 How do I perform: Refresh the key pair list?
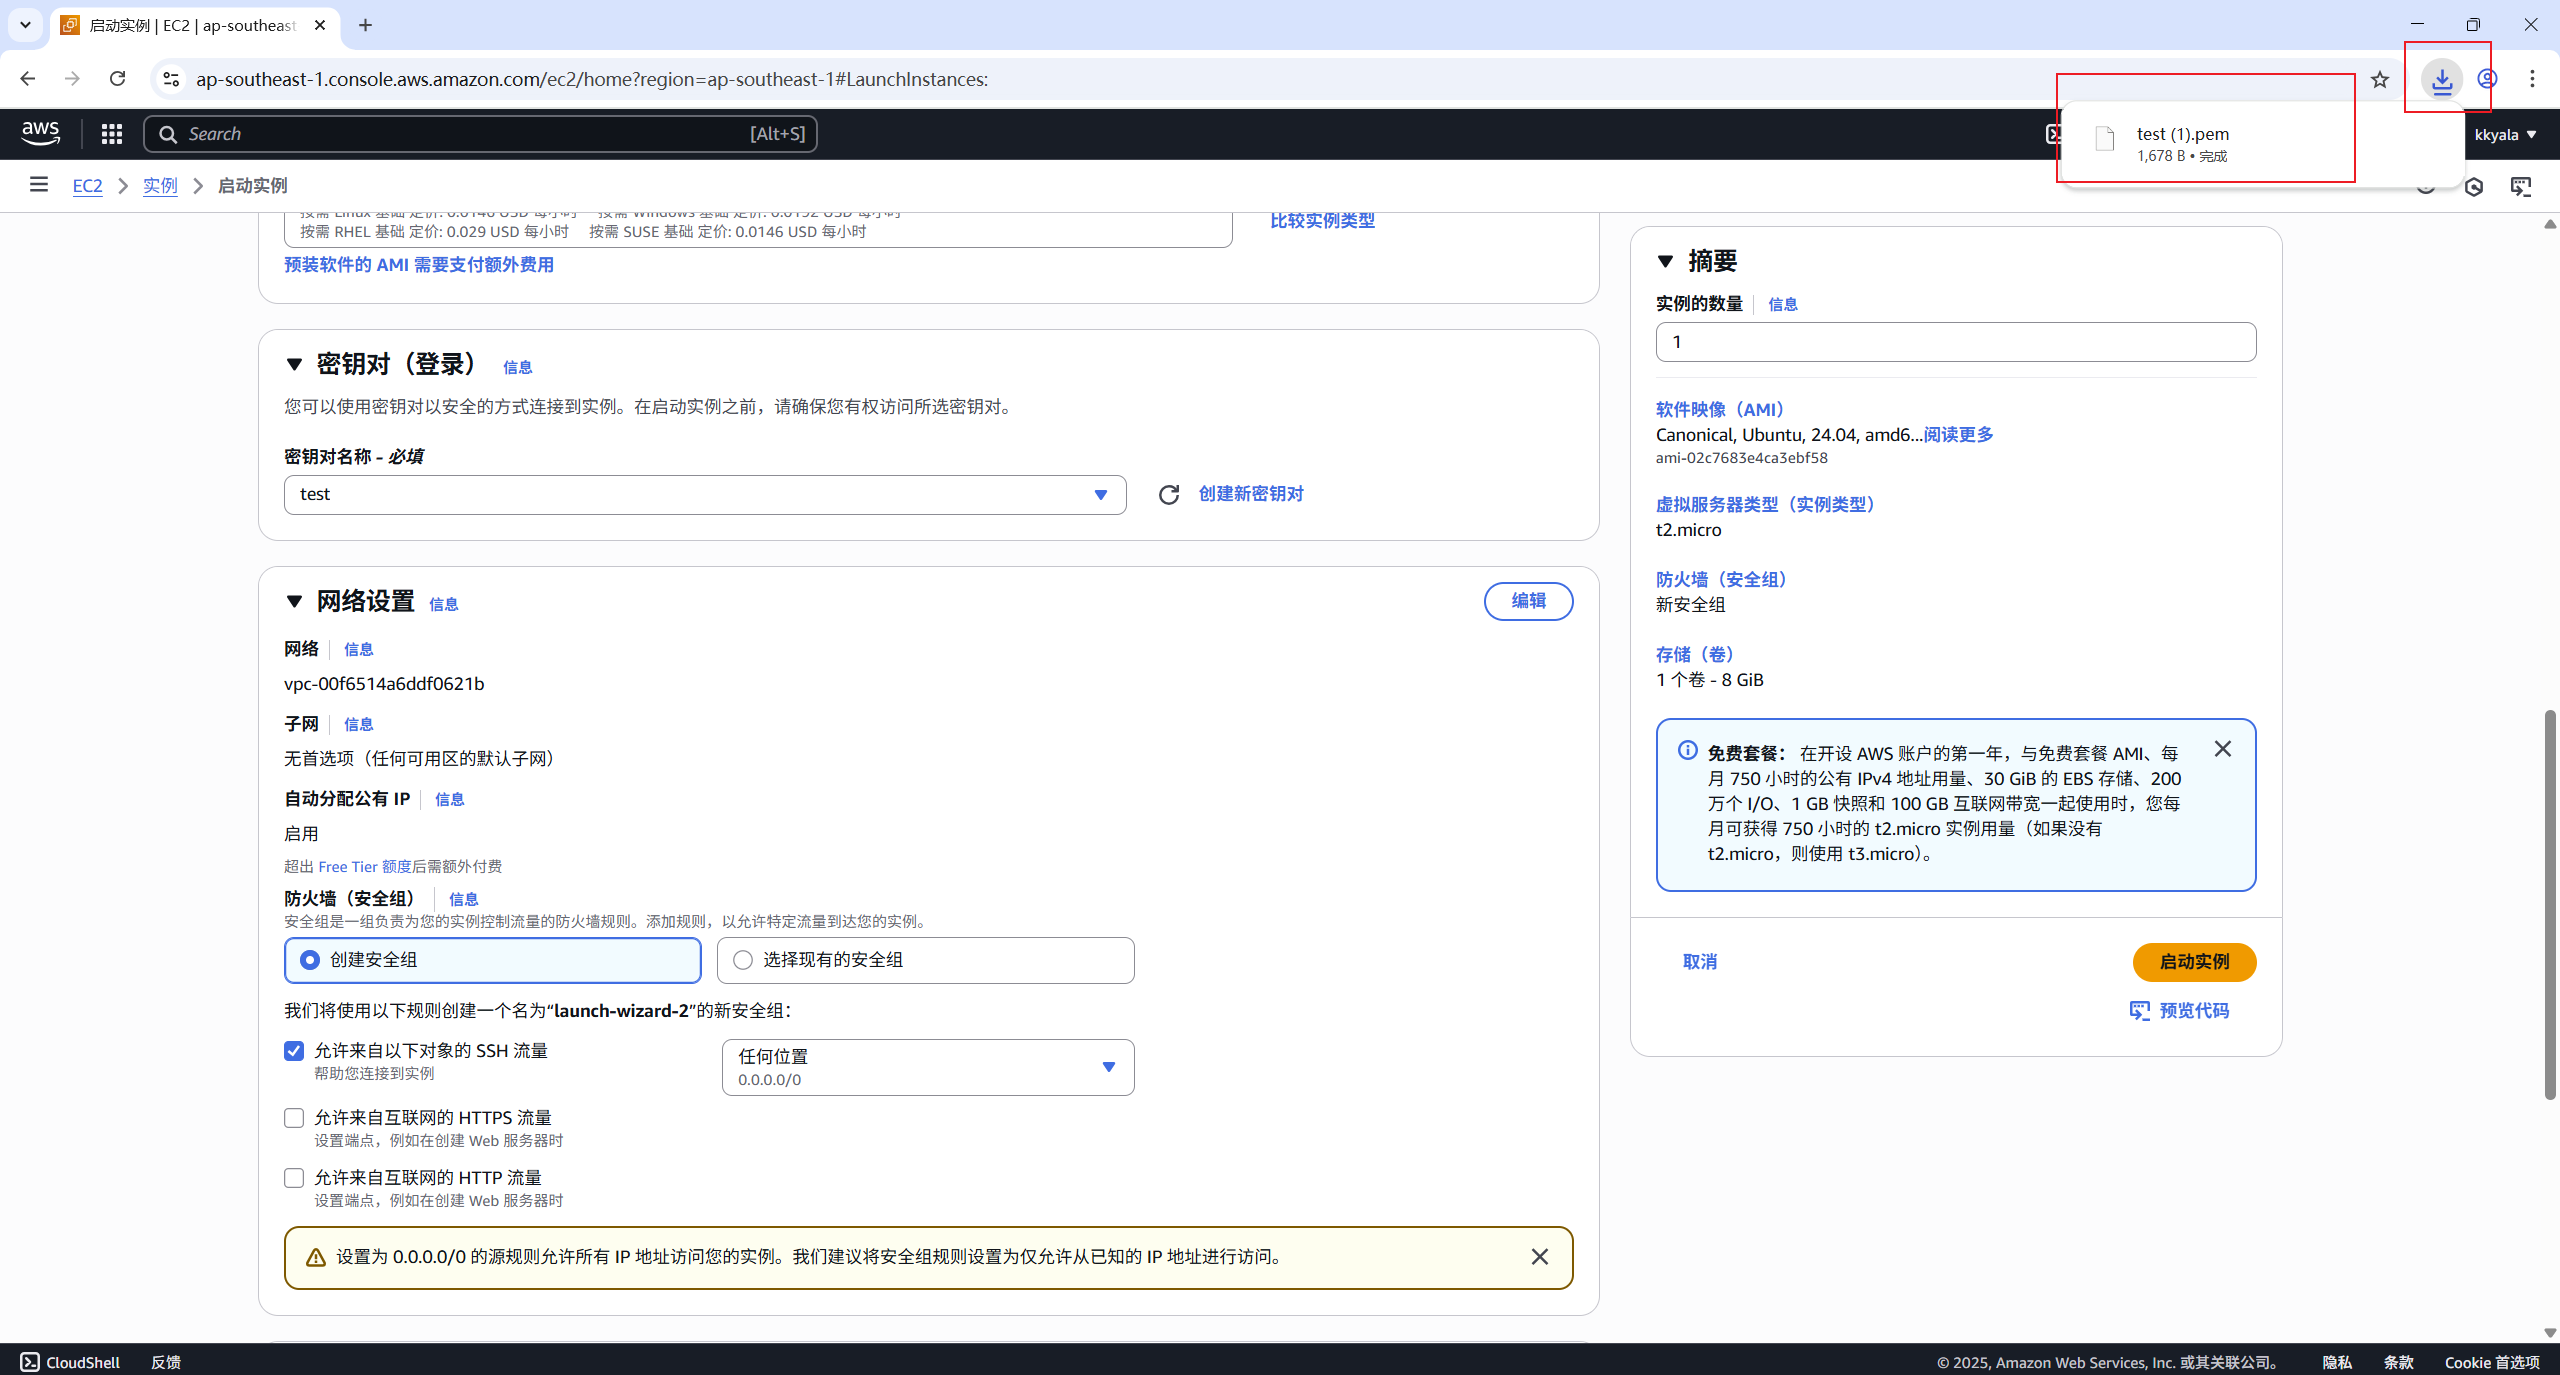(x=1169, y=494)
